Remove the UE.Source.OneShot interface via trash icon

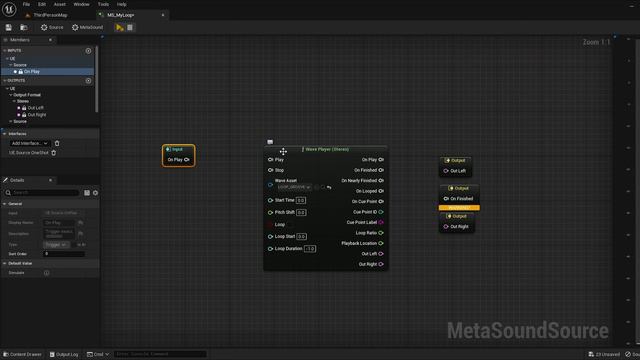coord(53,153)
